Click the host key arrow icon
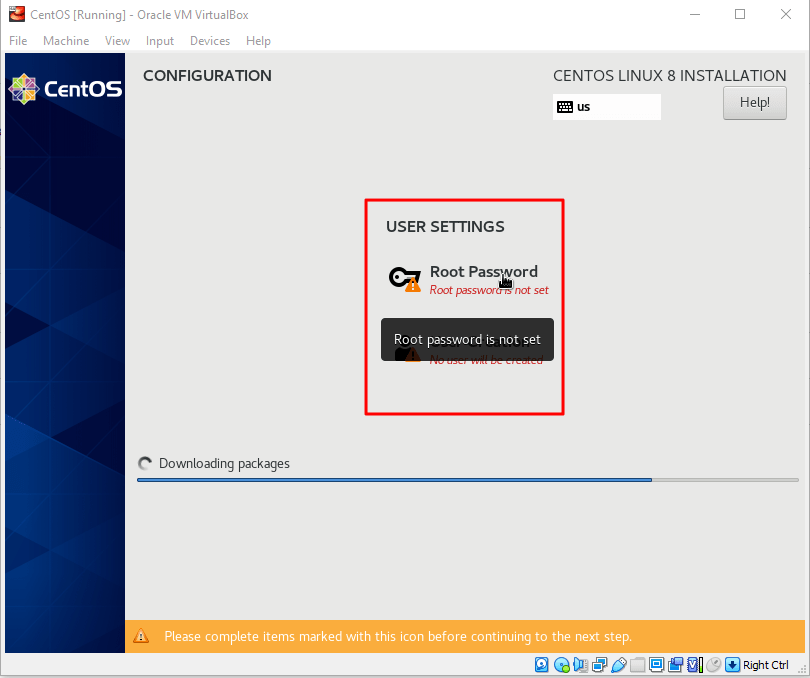The image size is (810, 678). coord(733,665)
